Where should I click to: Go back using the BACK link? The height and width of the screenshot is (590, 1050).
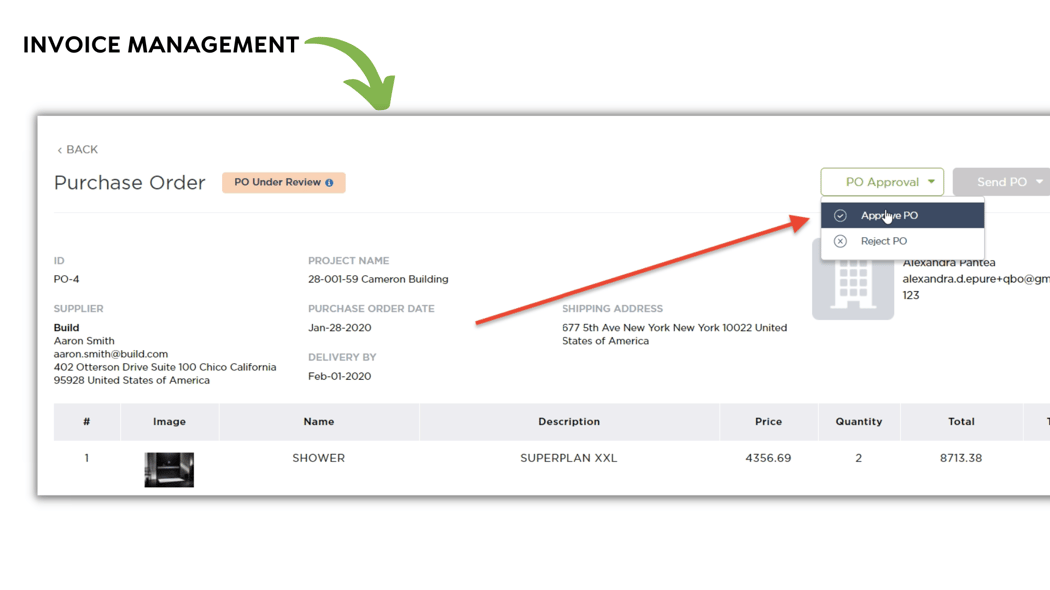point(81,150)
